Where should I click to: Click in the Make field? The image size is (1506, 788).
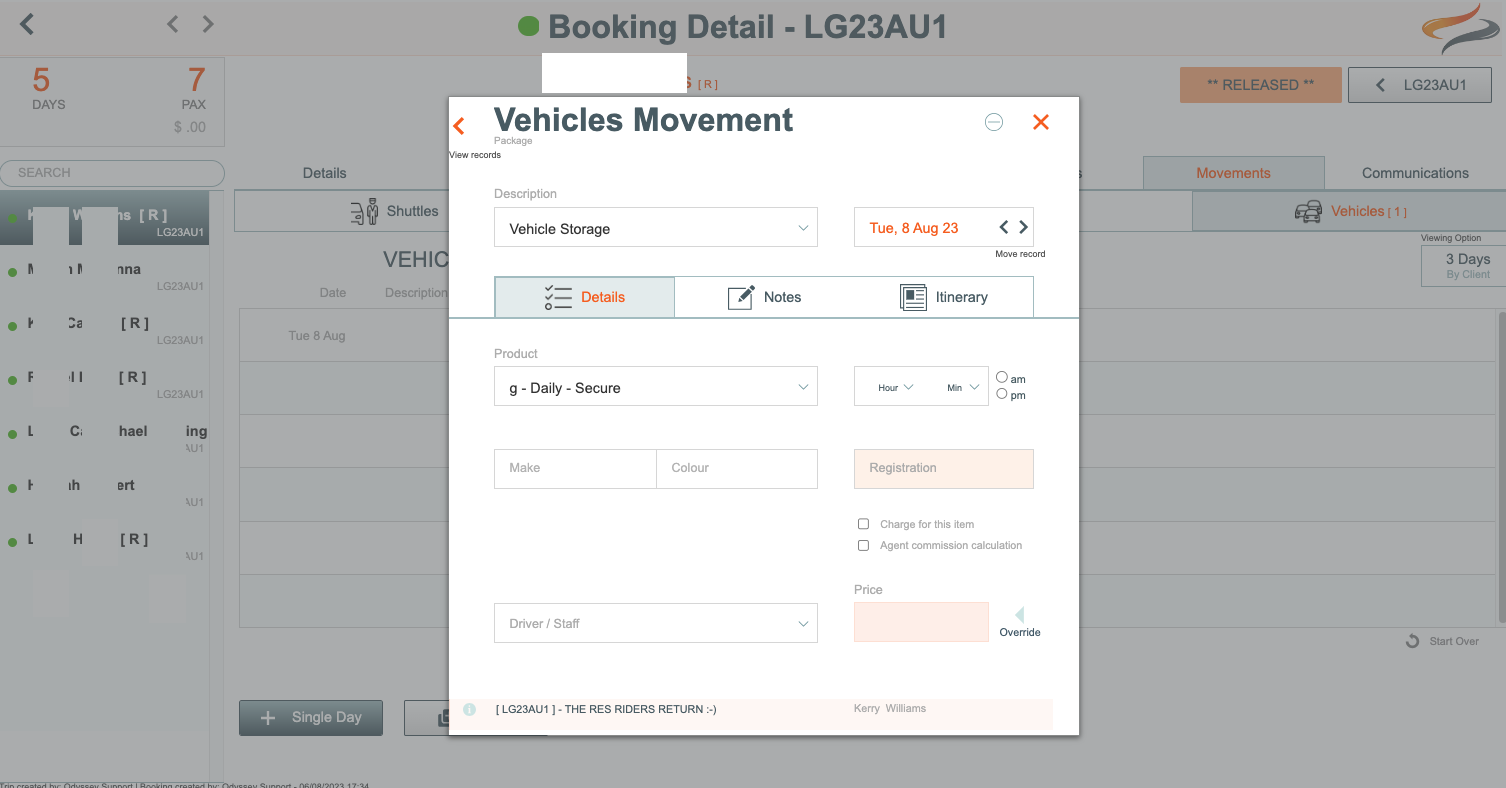[x=575, y=468]
